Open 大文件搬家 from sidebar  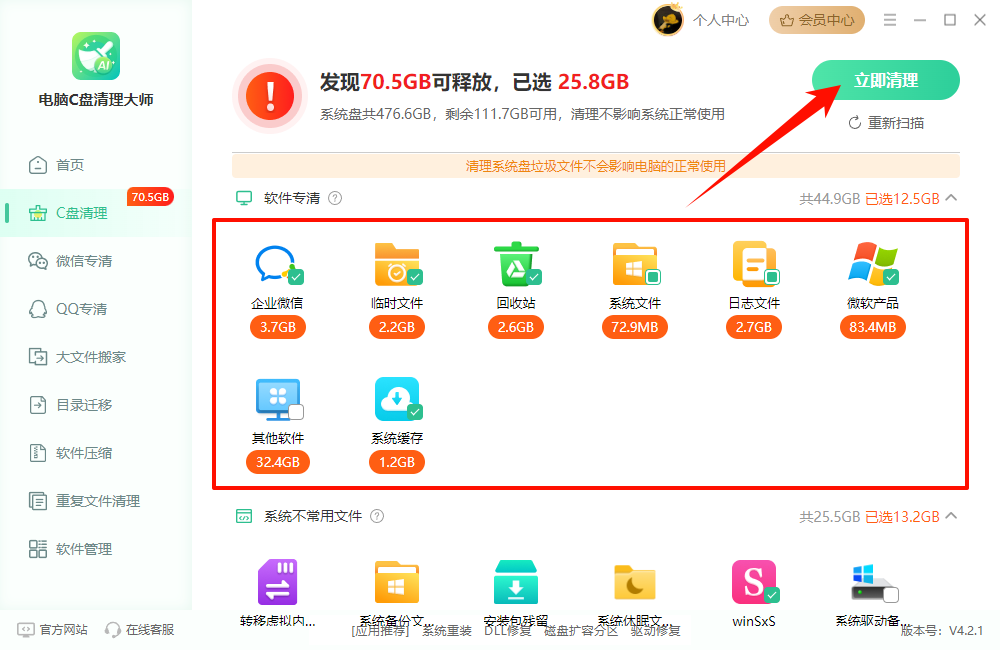pos(78,357)
